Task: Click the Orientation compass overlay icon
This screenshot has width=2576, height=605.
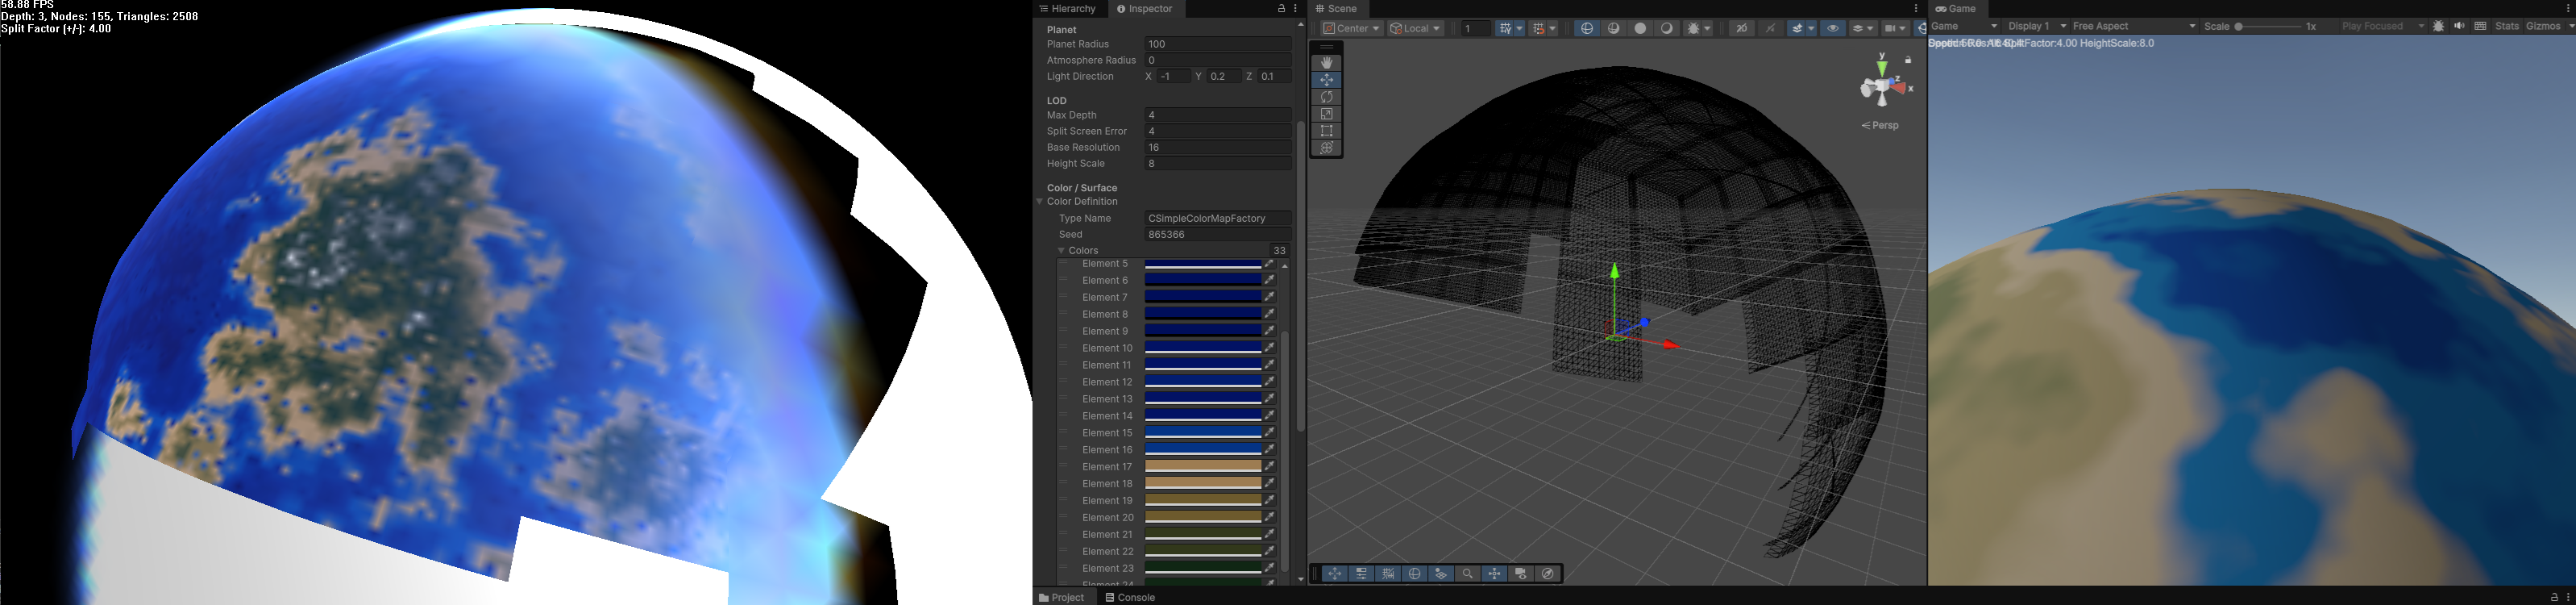Action: pyautogui.click(x=1548, y=574)
